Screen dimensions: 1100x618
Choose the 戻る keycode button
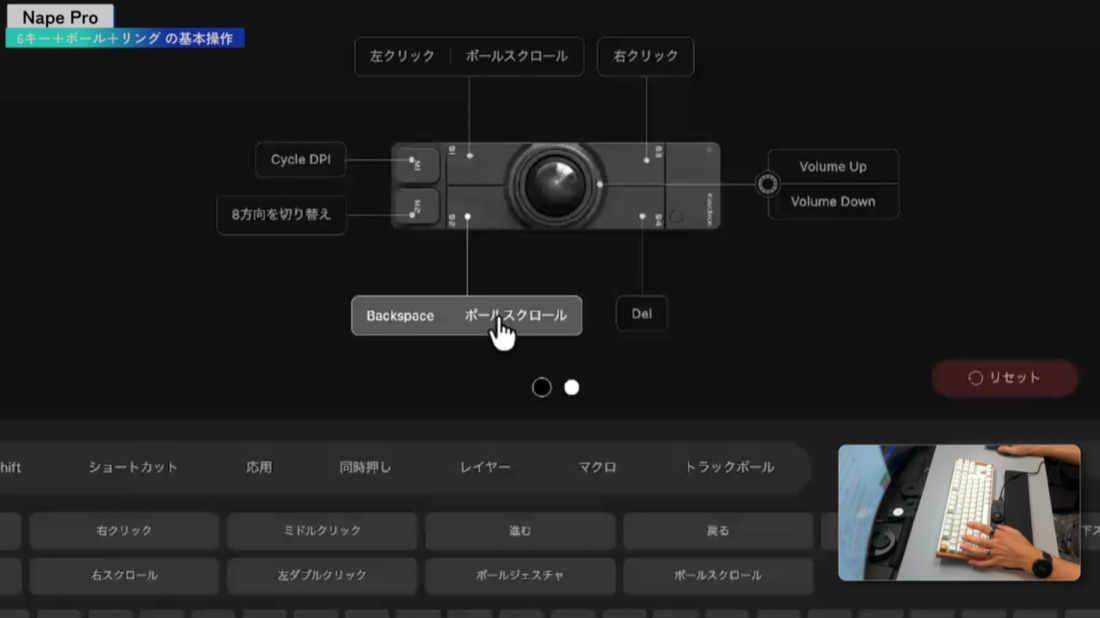[718, 531]
